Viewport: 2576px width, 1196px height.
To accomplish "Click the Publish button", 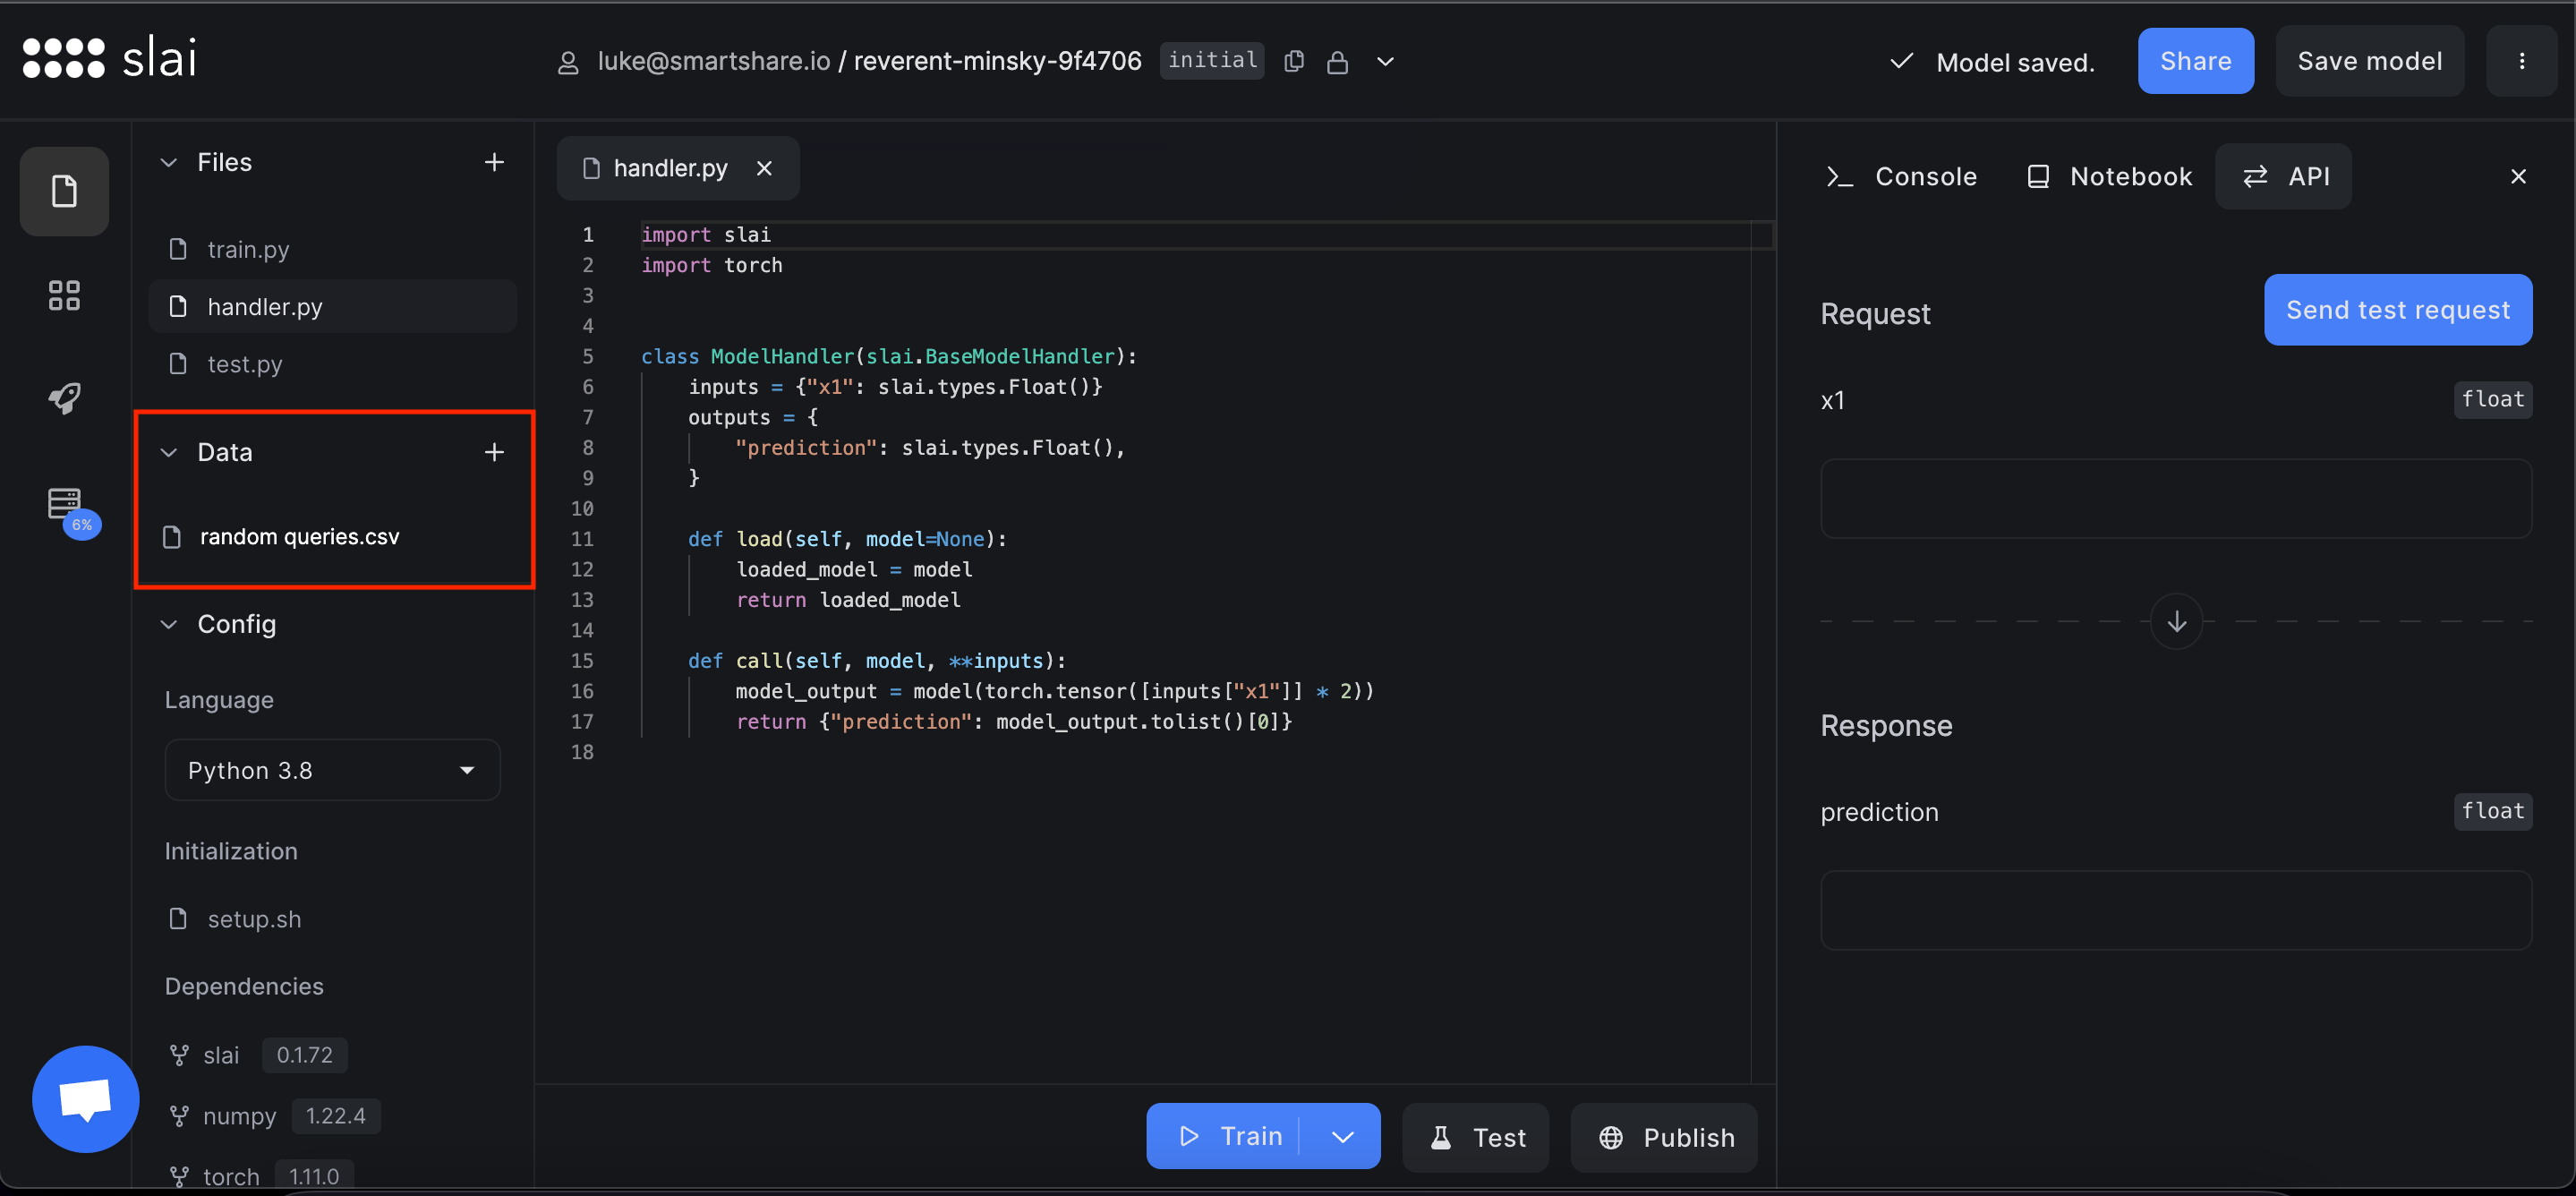I will (x=1664, y=1137).
